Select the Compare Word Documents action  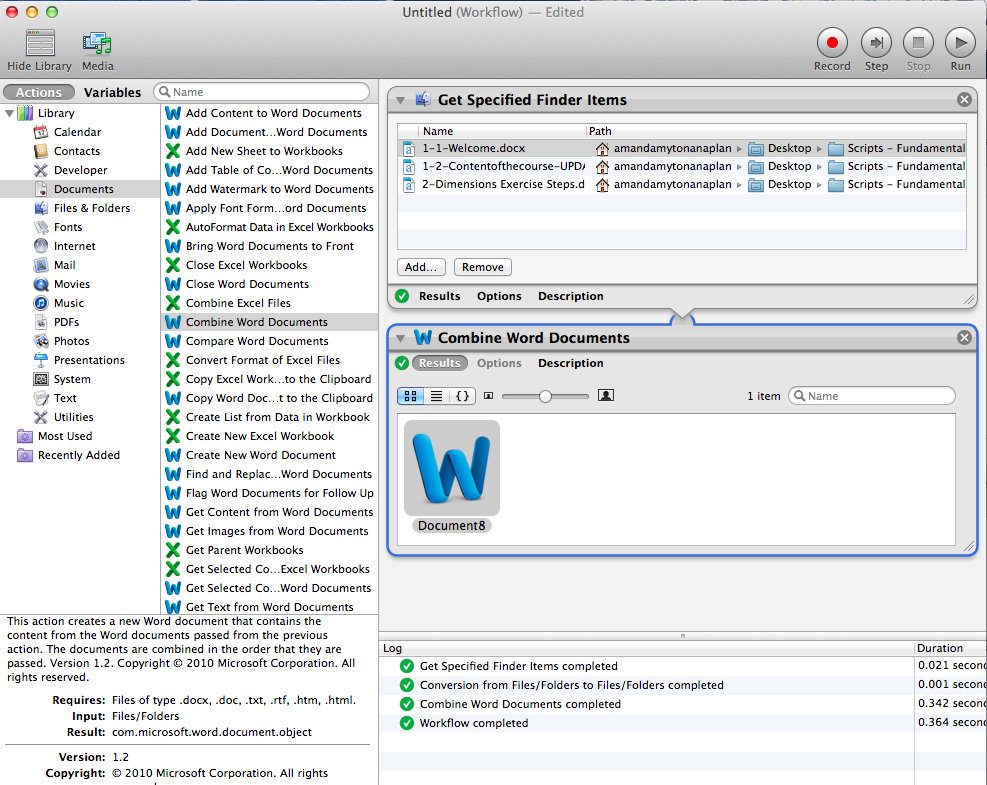pyautogui.click(x=256, y=341)
